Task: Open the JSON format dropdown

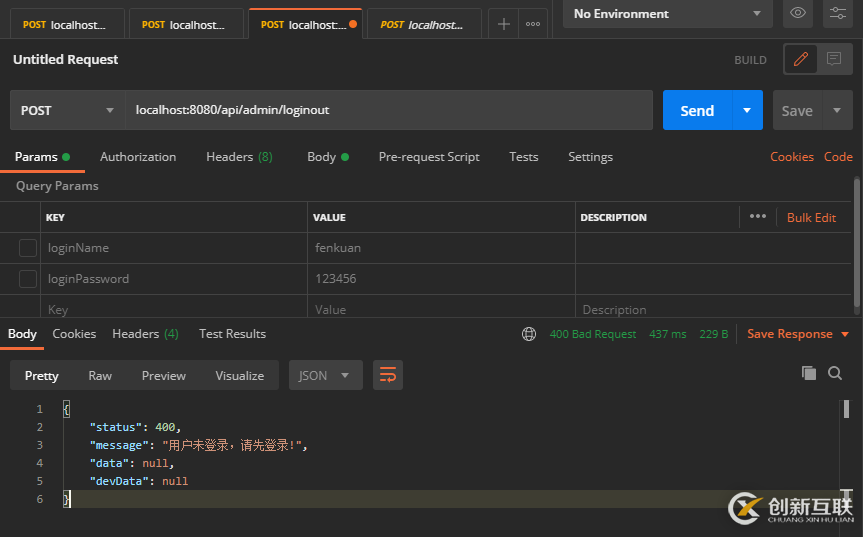Action: (325, 375)
